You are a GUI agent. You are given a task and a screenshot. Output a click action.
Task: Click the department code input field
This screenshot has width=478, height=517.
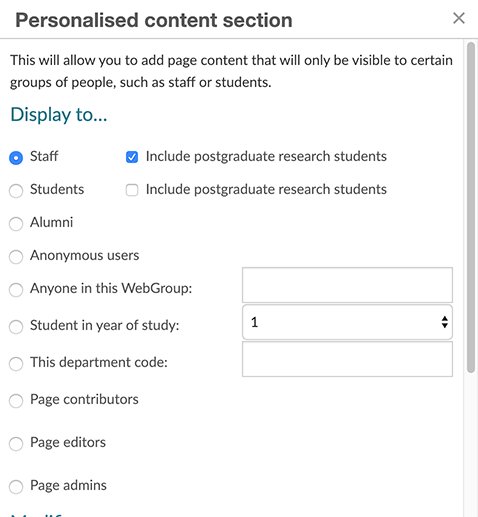click(347, 359)
